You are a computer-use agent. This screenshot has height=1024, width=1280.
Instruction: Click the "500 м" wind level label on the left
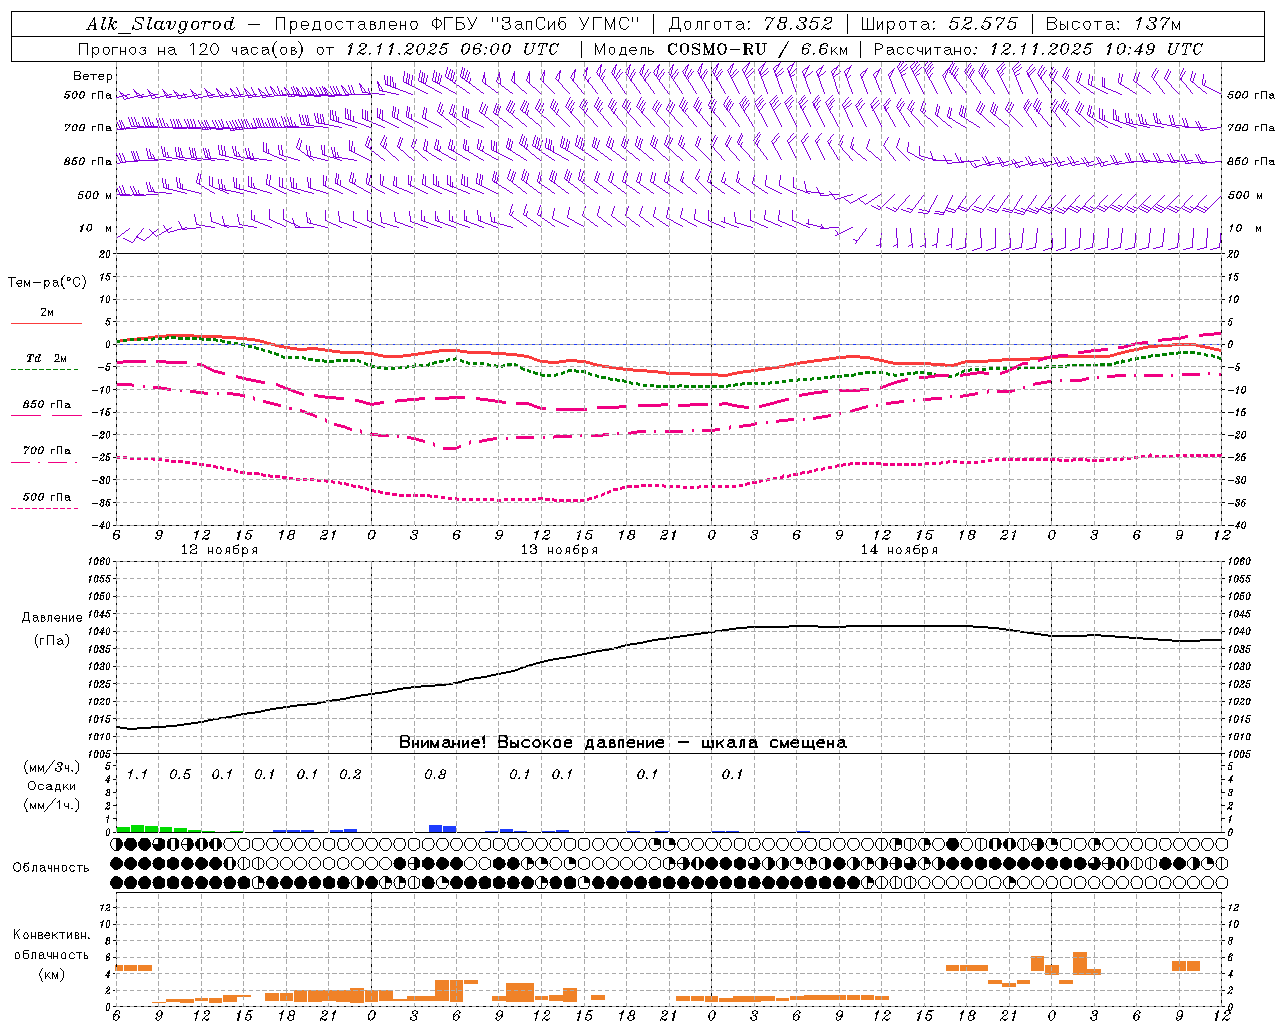click(95, 196)
